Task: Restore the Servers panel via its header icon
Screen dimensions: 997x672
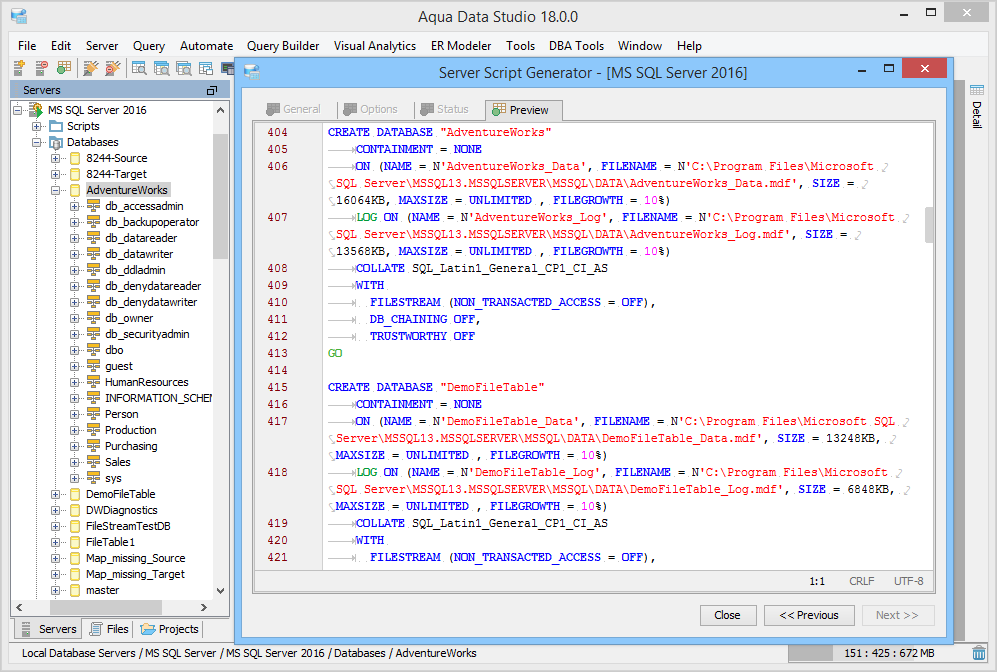Action: pyautogui.click(x=212, y=90)
